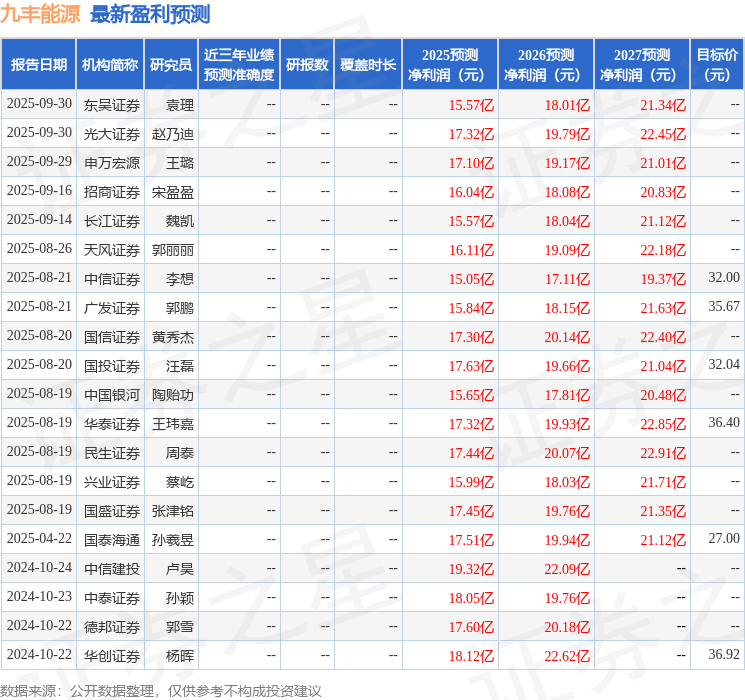
Task: Select the 报告日期 column header
Action: point(38,65)
